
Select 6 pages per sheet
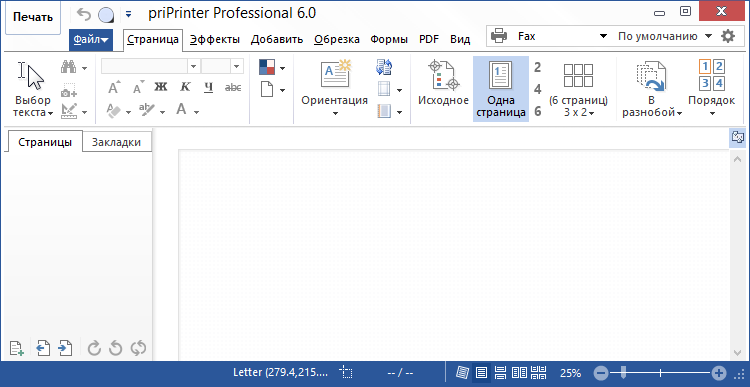click(538, 111)
